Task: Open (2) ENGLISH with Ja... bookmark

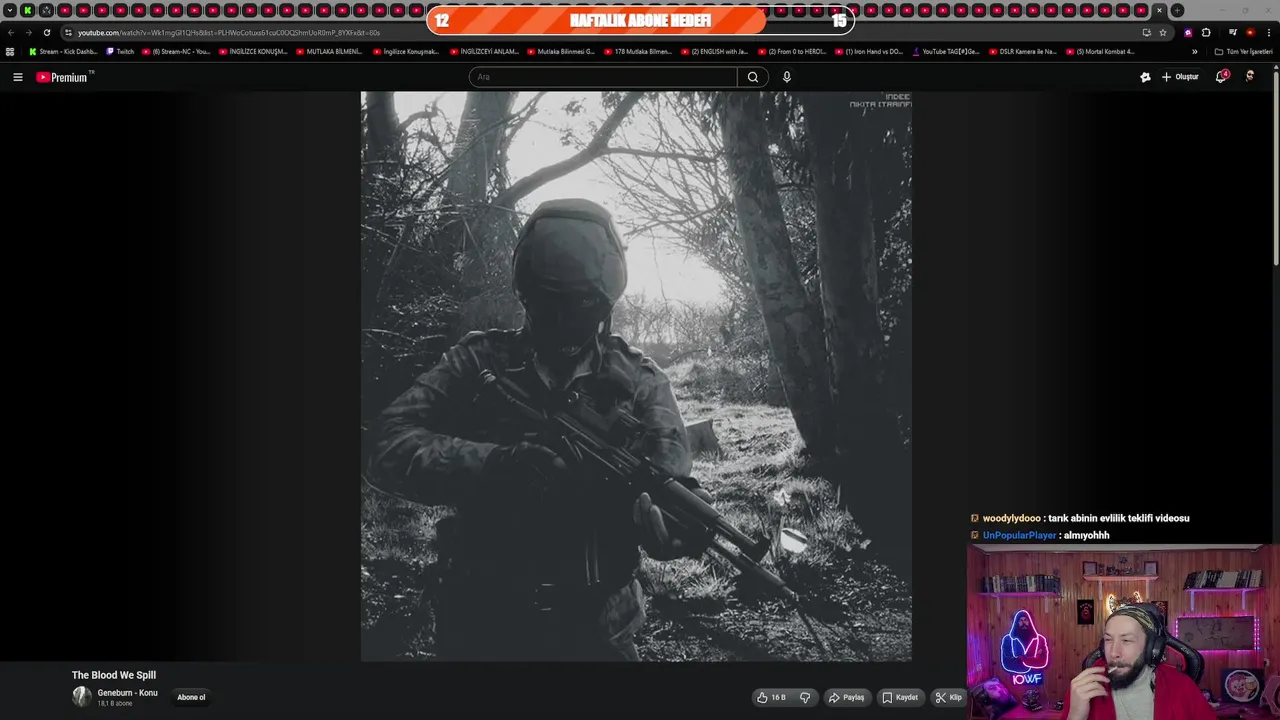Action: click(x=714, y=51)
